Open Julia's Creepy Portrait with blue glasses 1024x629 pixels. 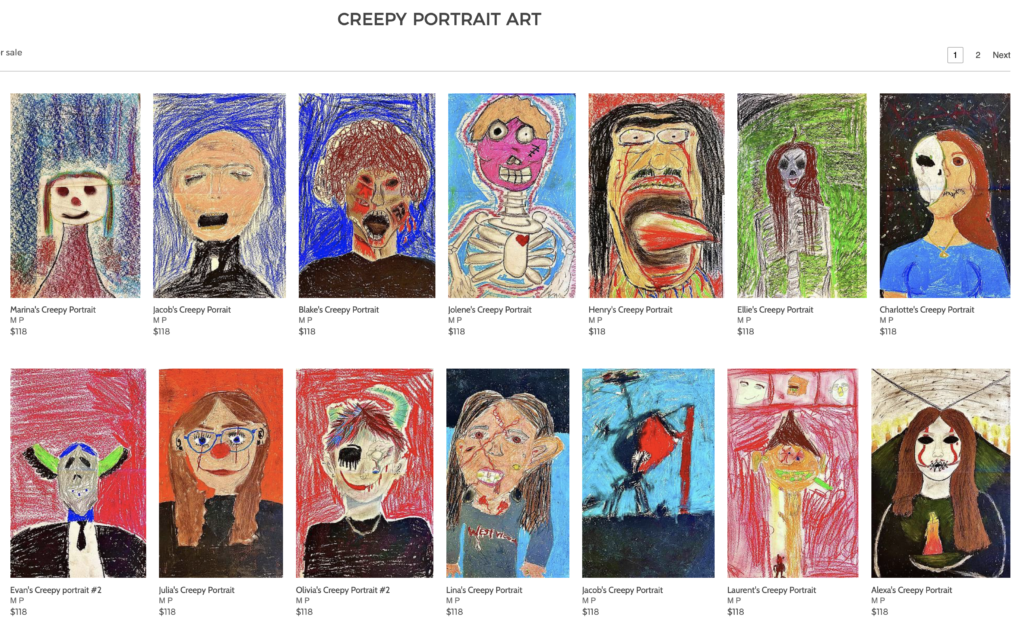[221, 473]
